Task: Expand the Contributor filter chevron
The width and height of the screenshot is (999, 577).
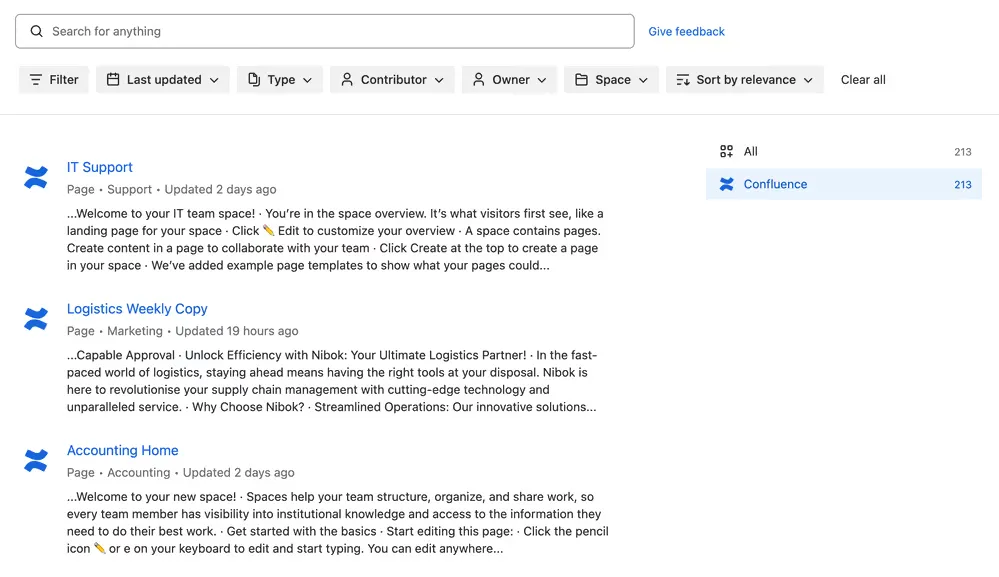Action: [439, 80]
